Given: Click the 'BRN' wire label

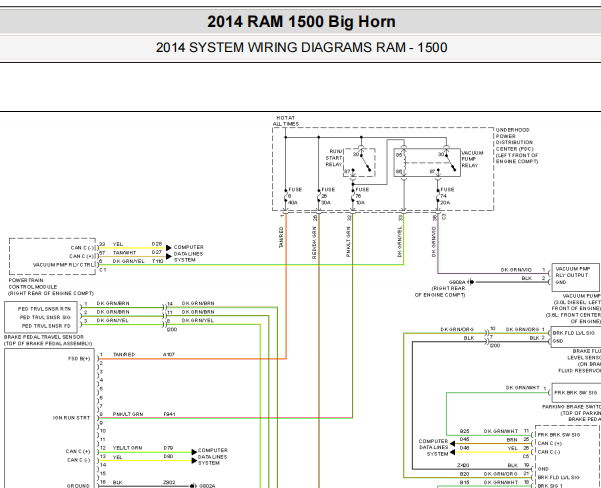Looking at the screenshot, I should (x=512, y=440).
